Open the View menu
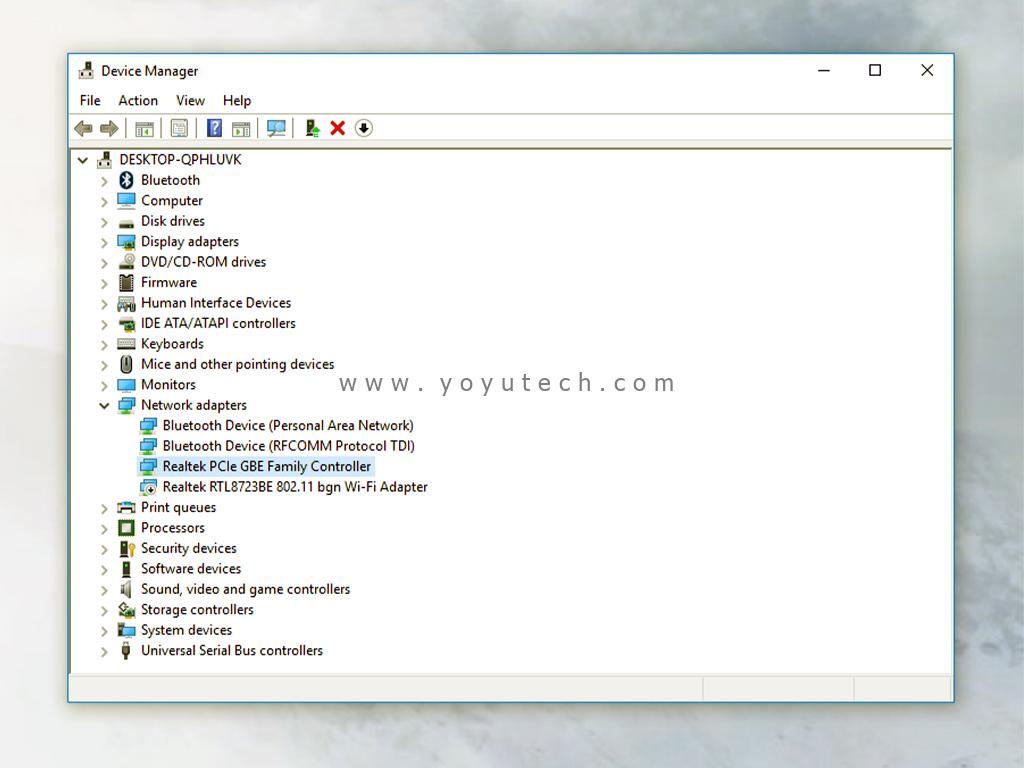1024x768 pixels. (190, 101)
